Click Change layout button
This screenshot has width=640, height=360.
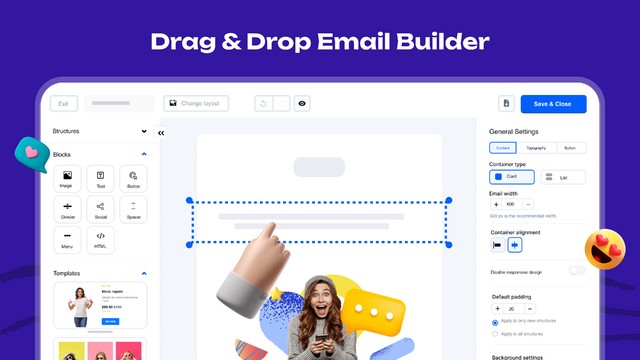click(196, 103)
